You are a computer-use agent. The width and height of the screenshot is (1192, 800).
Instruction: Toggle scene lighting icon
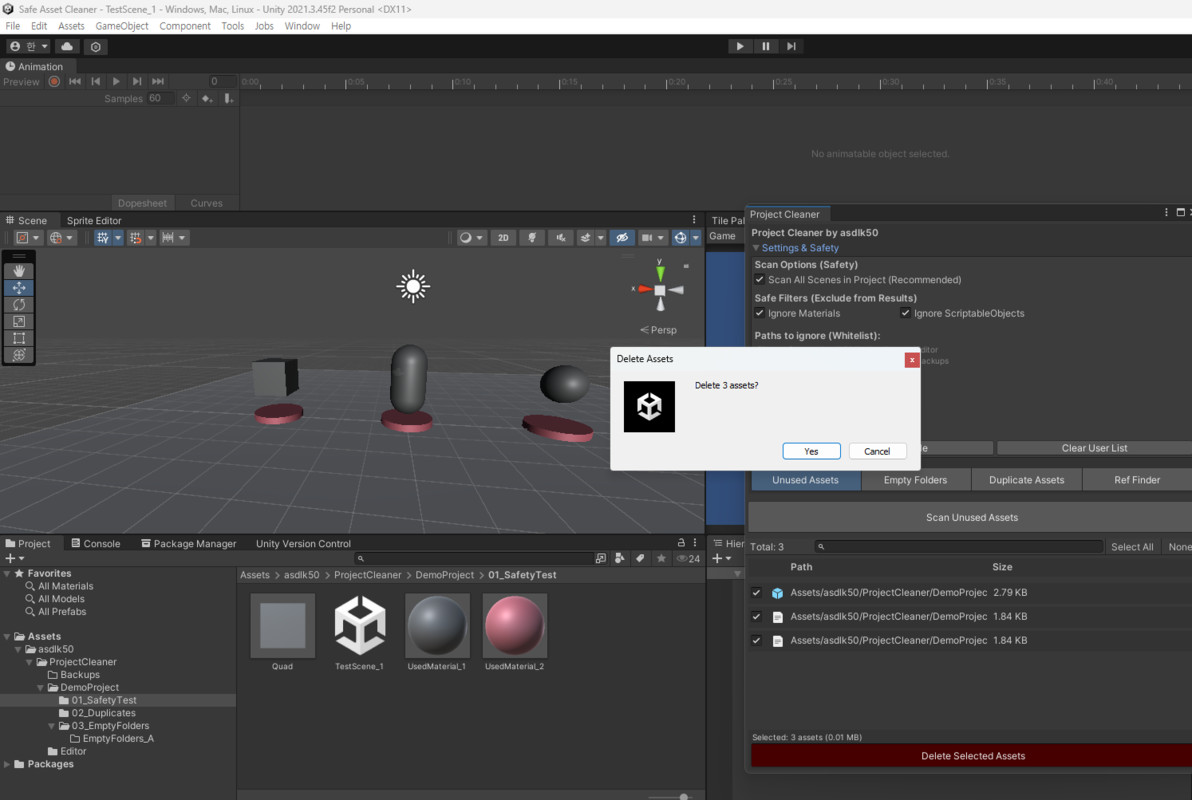click(531, 238)
